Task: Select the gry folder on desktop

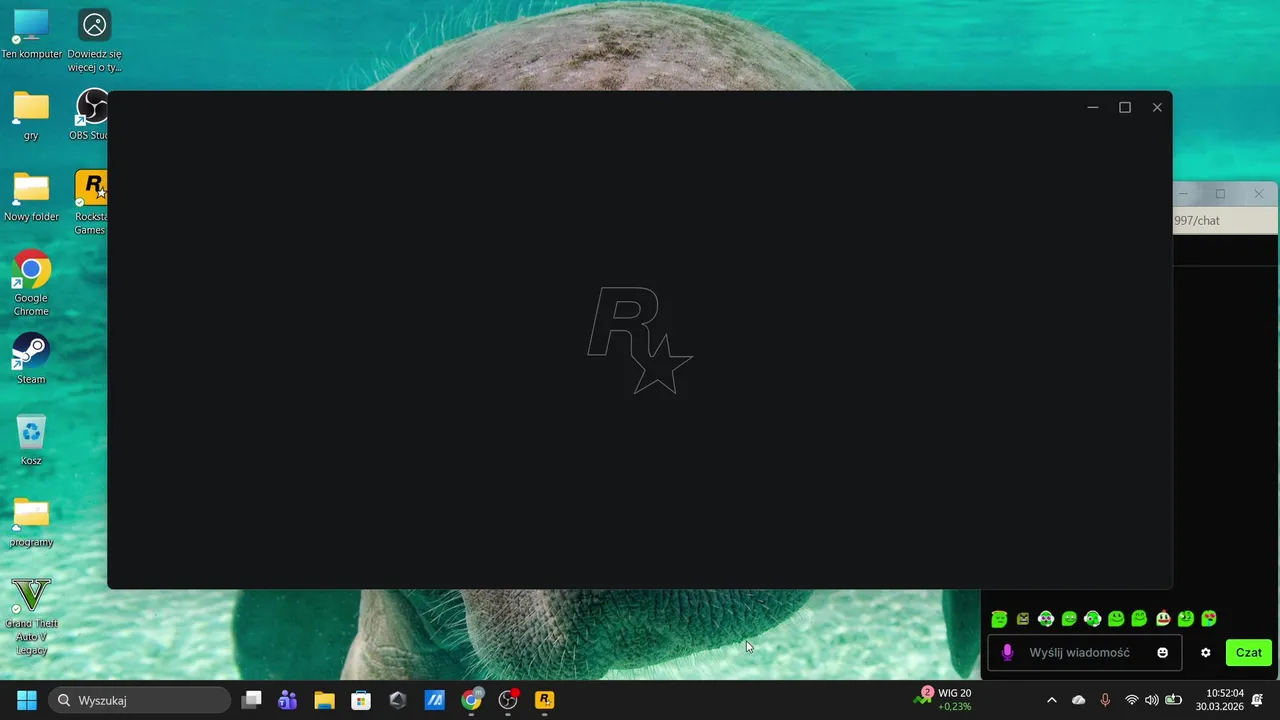Action: tap(31, 115)
